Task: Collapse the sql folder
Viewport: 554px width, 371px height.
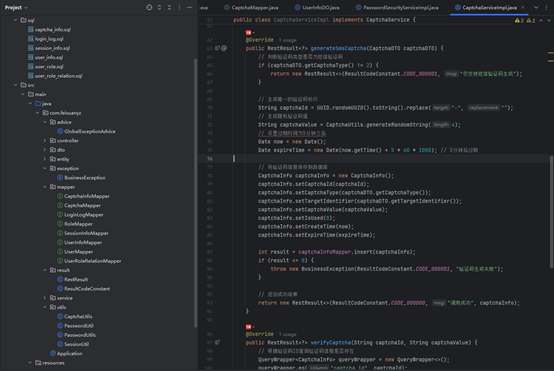Action: [15, 20]
